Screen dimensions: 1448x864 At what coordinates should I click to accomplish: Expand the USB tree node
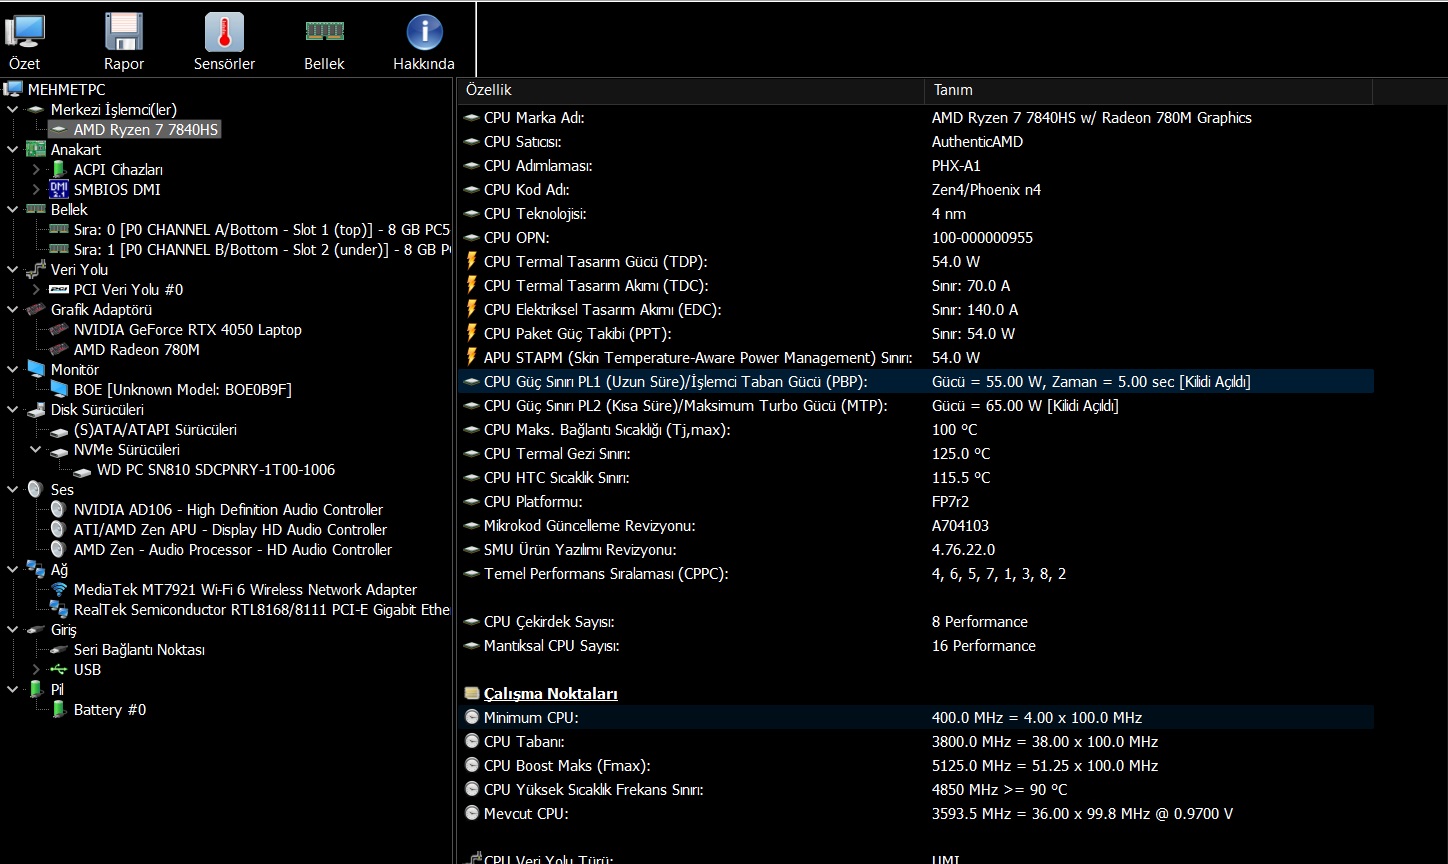click(x=36, y=670)
